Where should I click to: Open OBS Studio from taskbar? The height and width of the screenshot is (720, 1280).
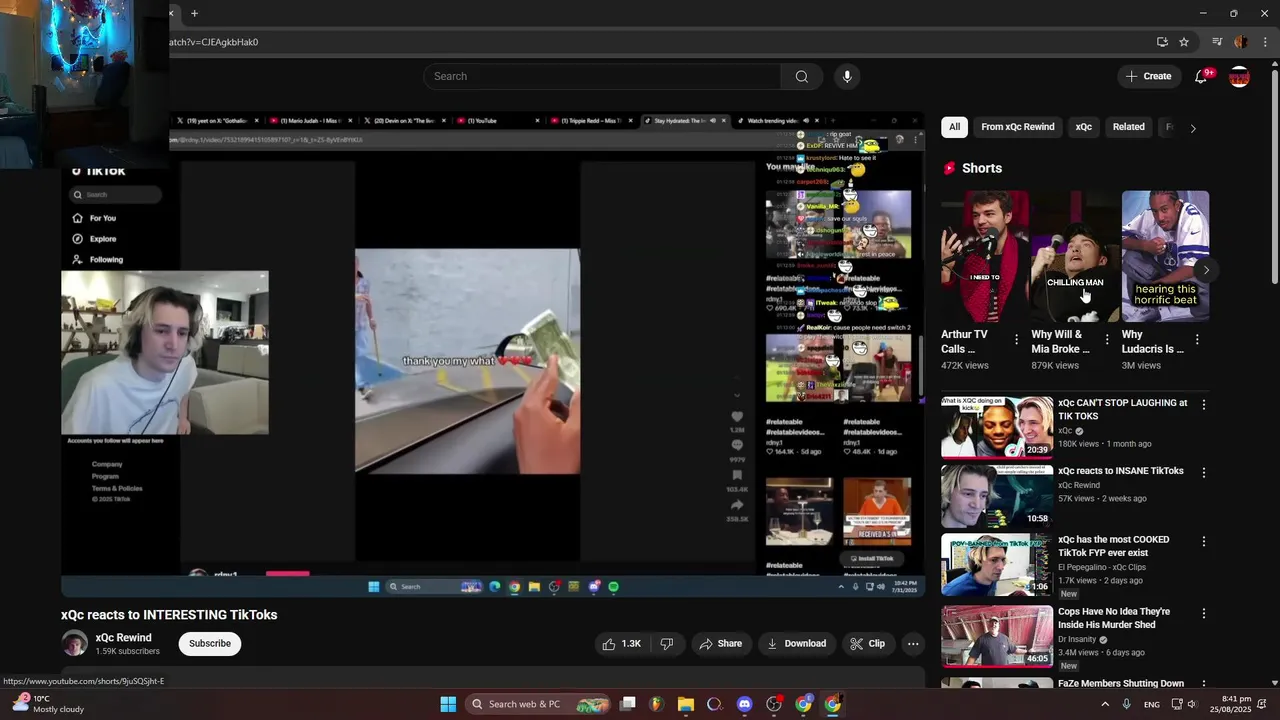[774, 704]
